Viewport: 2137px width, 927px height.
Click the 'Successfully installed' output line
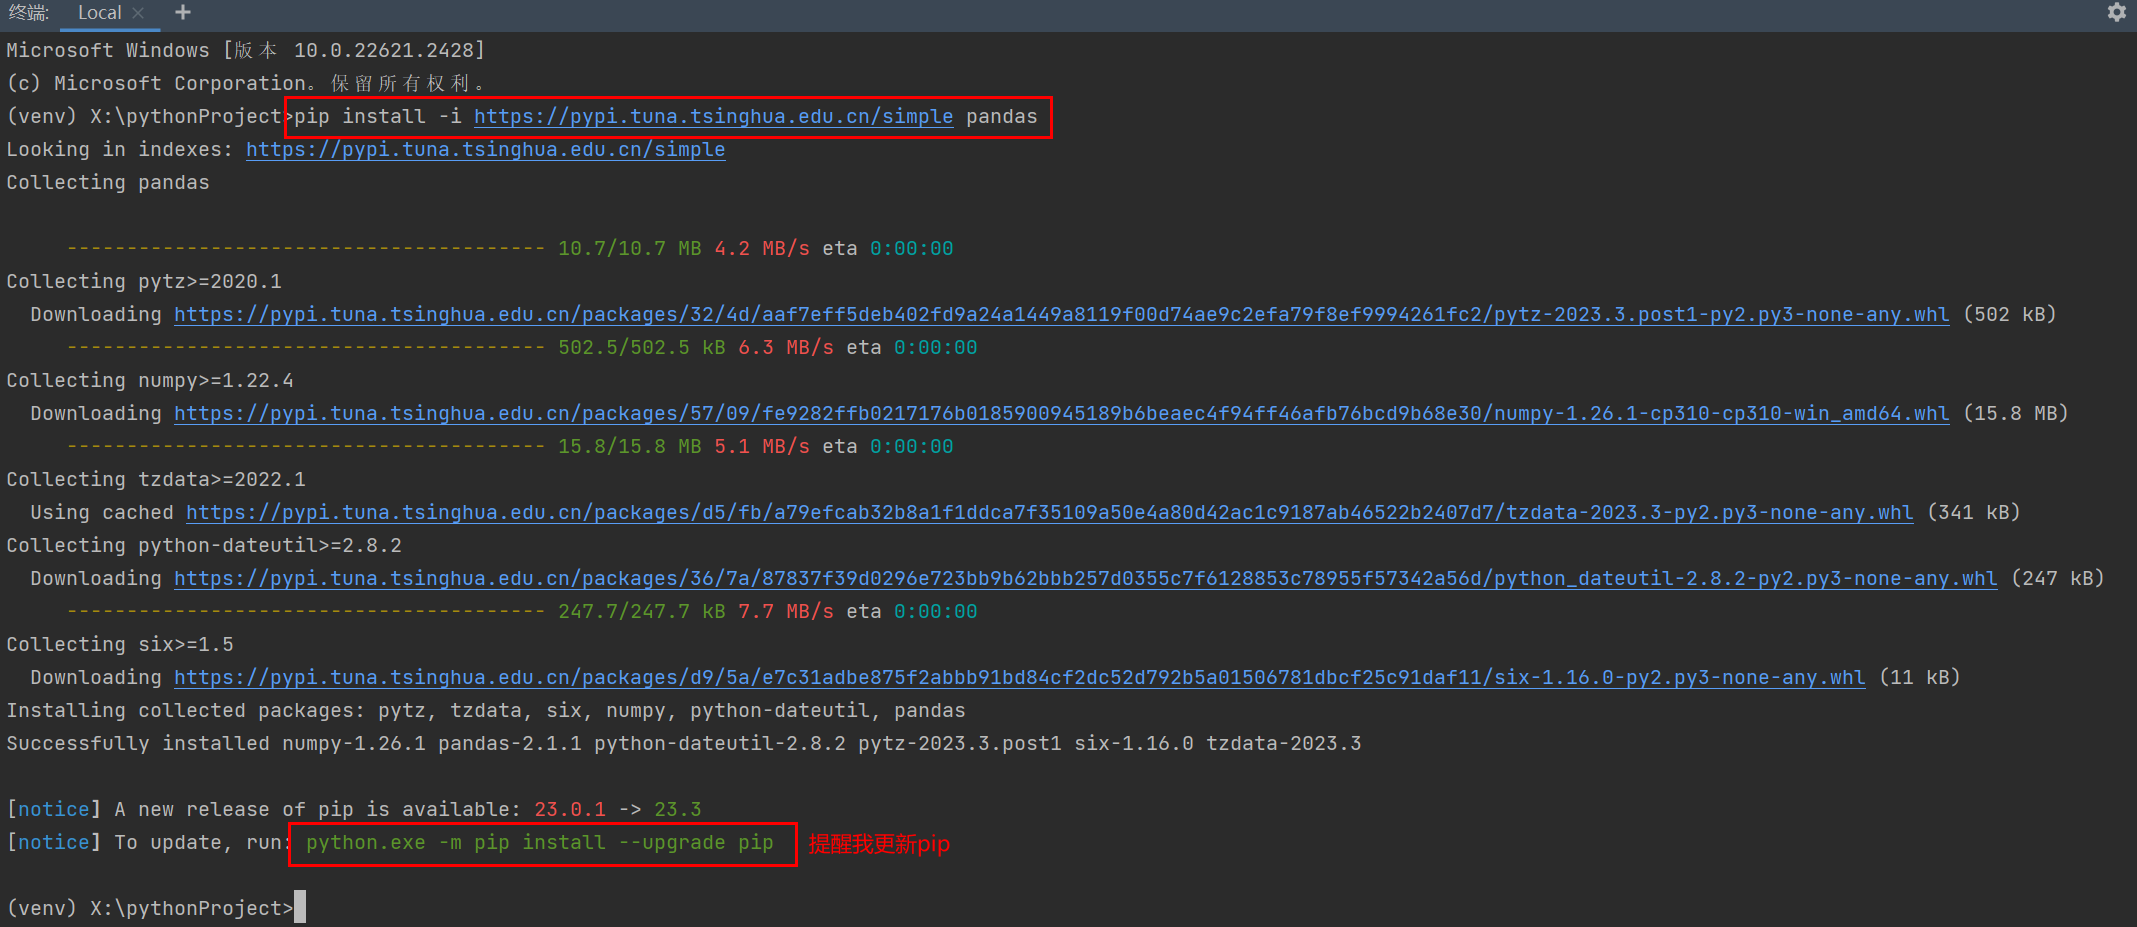(683, 744)
